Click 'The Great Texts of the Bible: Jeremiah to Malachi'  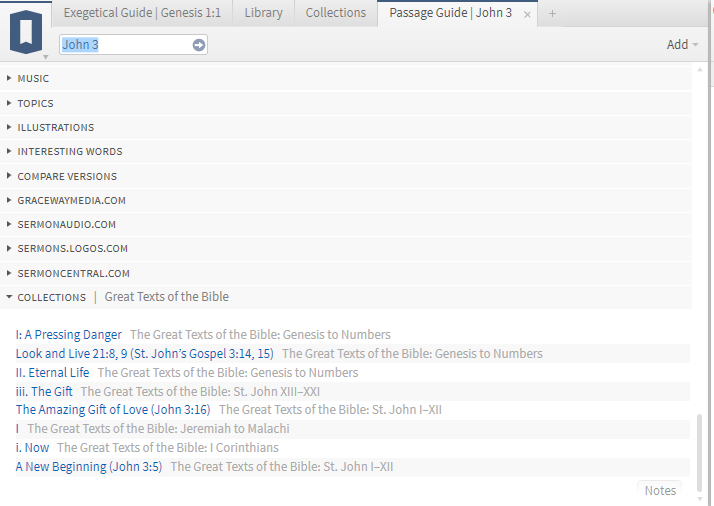coord(158,429)
